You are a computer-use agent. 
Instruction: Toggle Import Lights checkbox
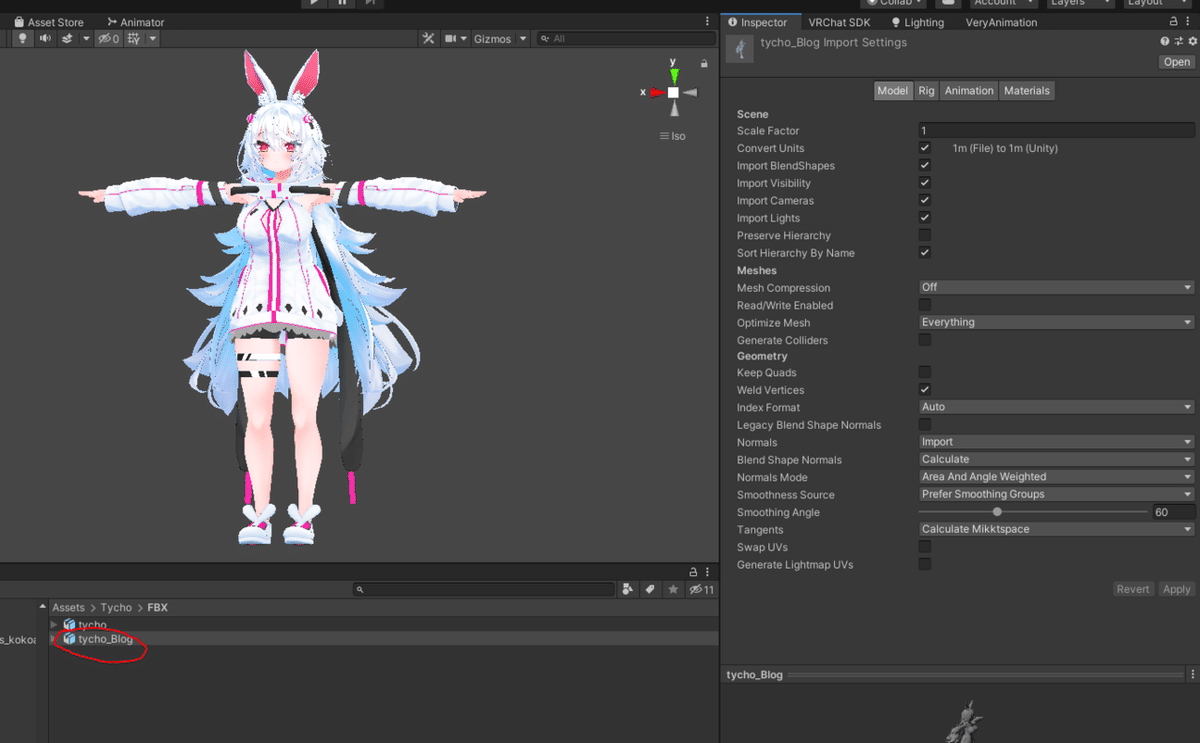(x=925, y=218)
